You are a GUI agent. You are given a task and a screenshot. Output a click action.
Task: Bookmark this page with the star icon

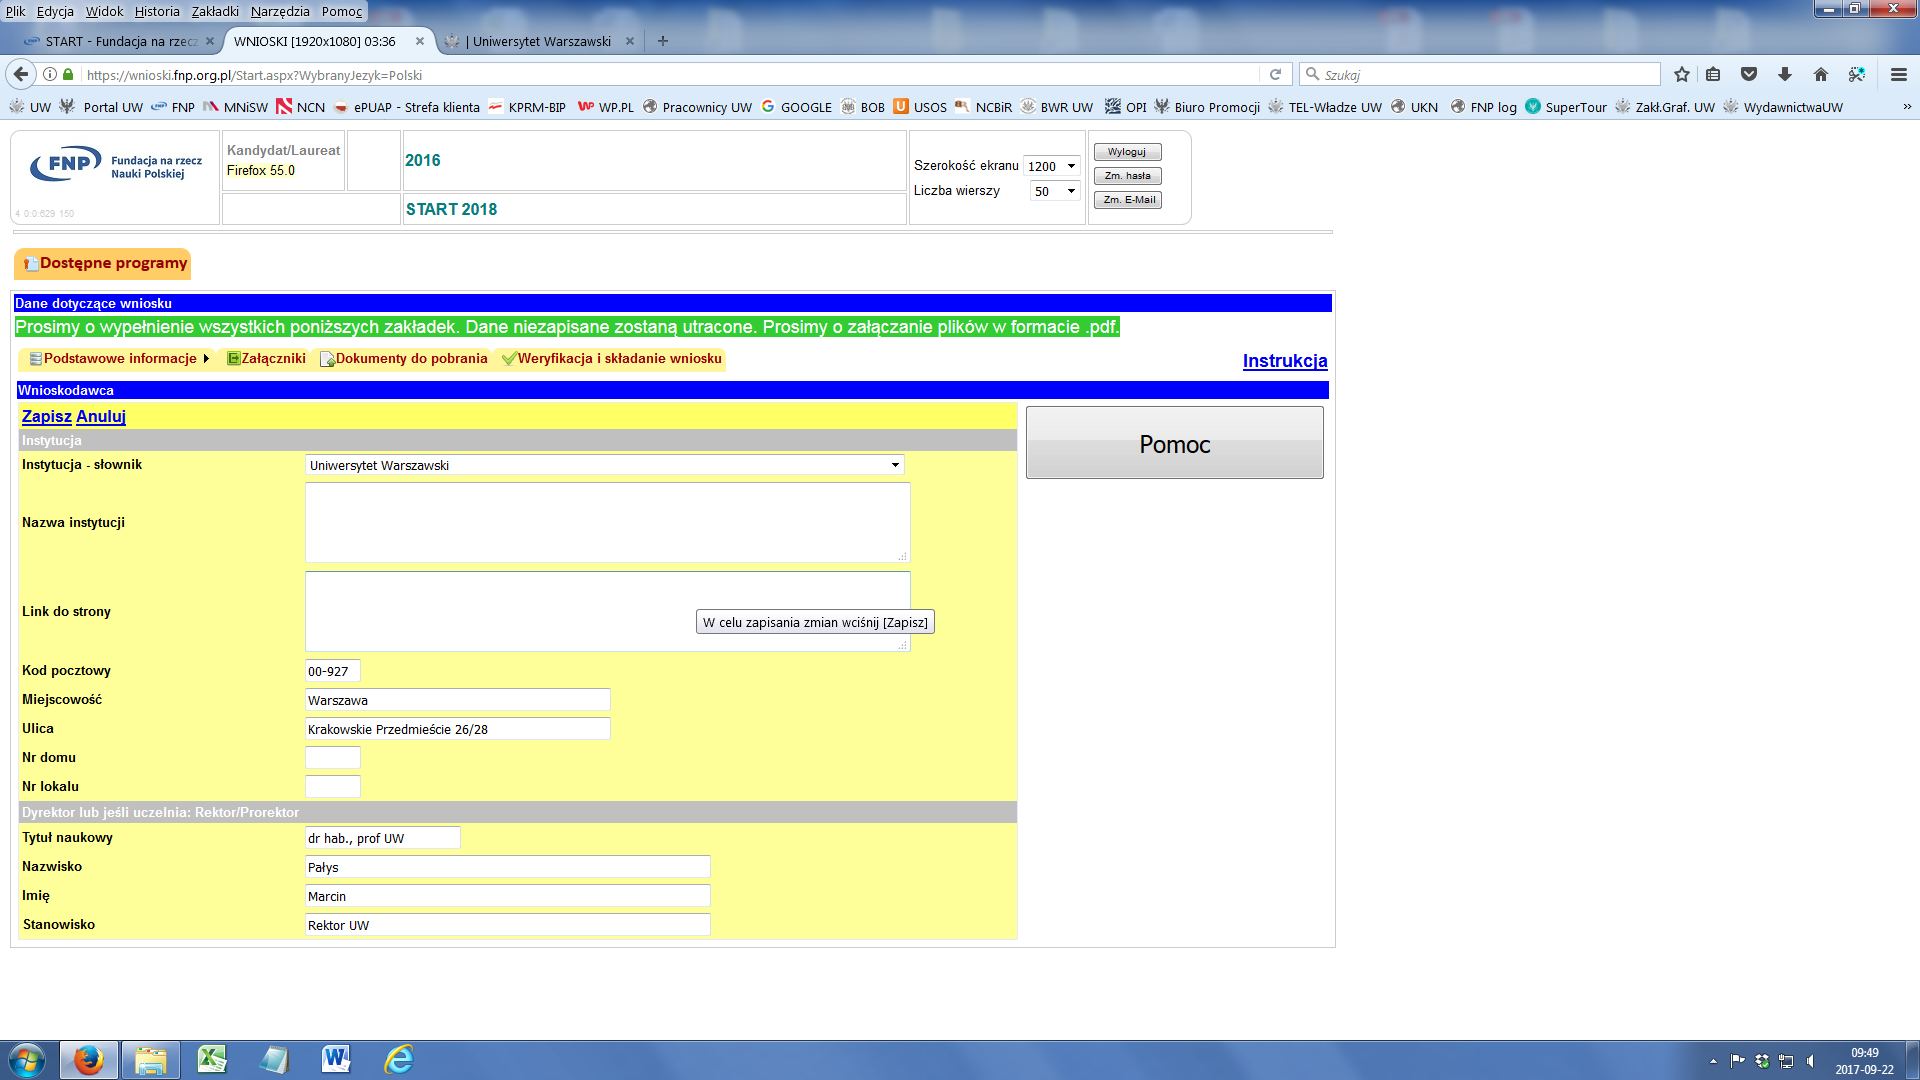pyautogui.click(x=1682, y=74)
